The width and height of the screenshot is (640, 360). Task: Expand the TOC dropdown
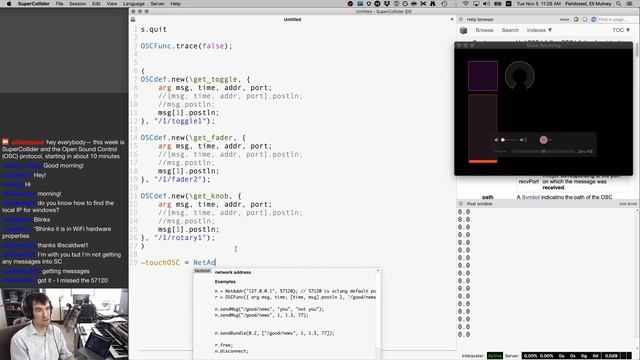click(x=621, y=30)
